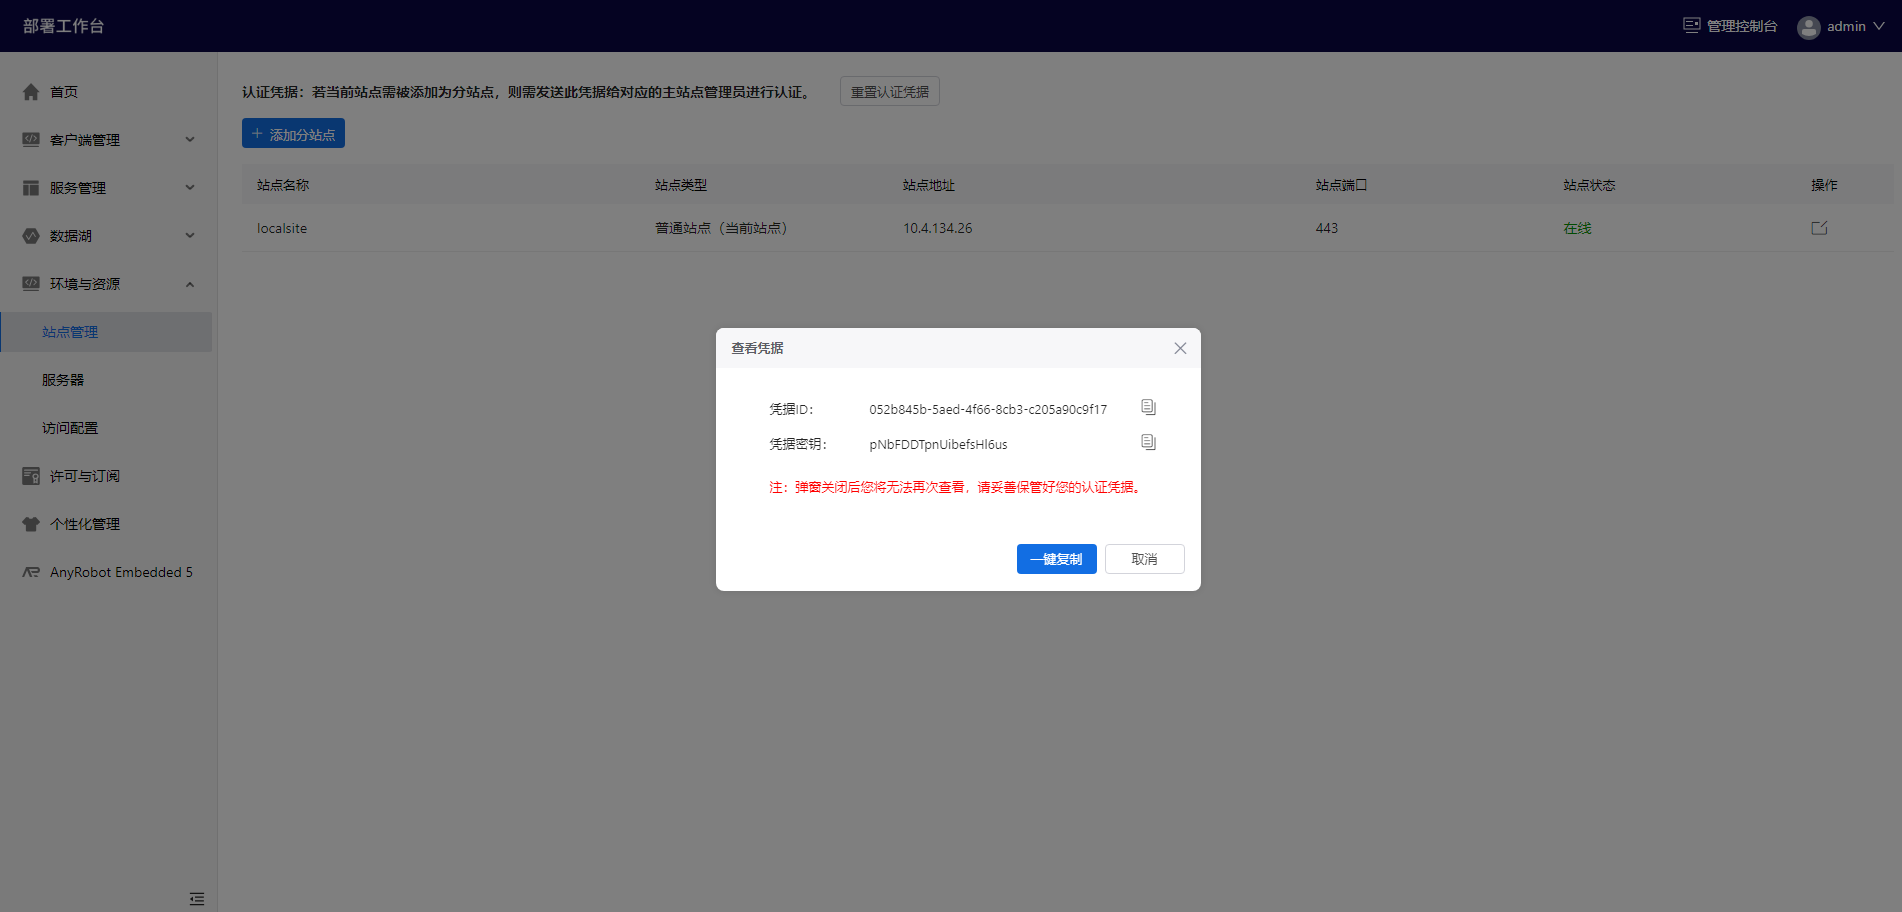Click the red 注 warning text

click(957, 487)
